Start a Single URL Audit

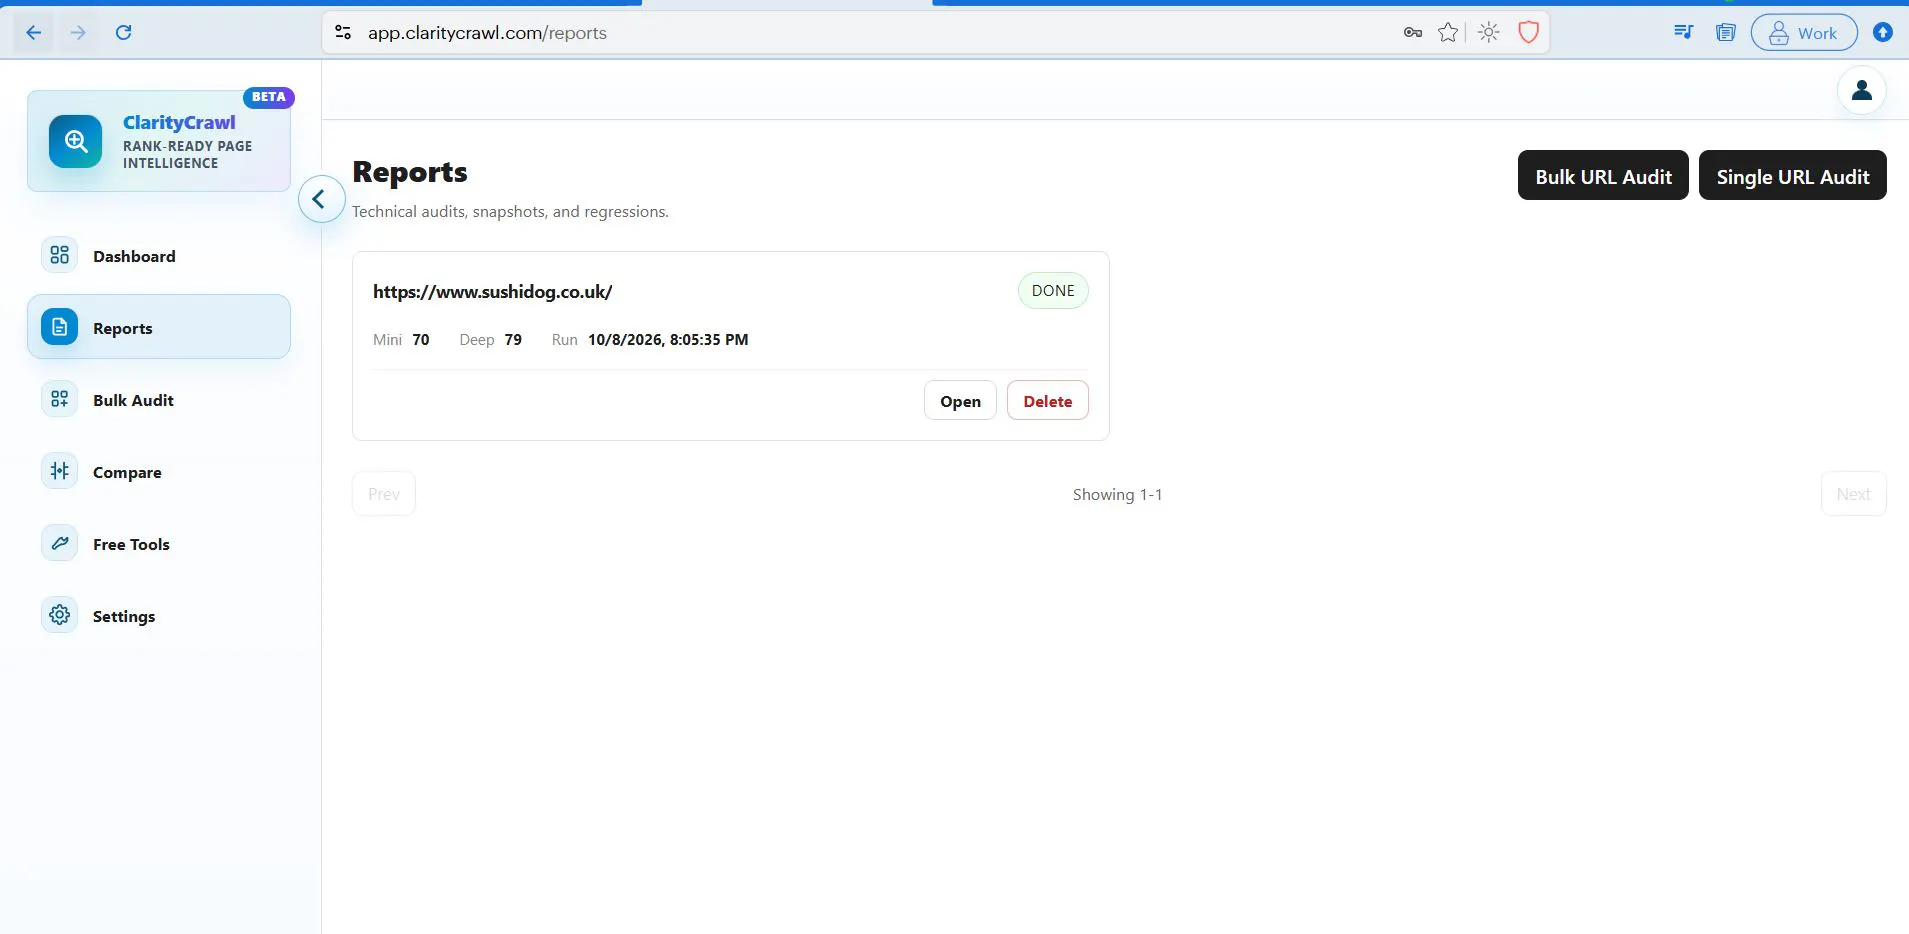pyautogui.click(x=1793, y=176)
